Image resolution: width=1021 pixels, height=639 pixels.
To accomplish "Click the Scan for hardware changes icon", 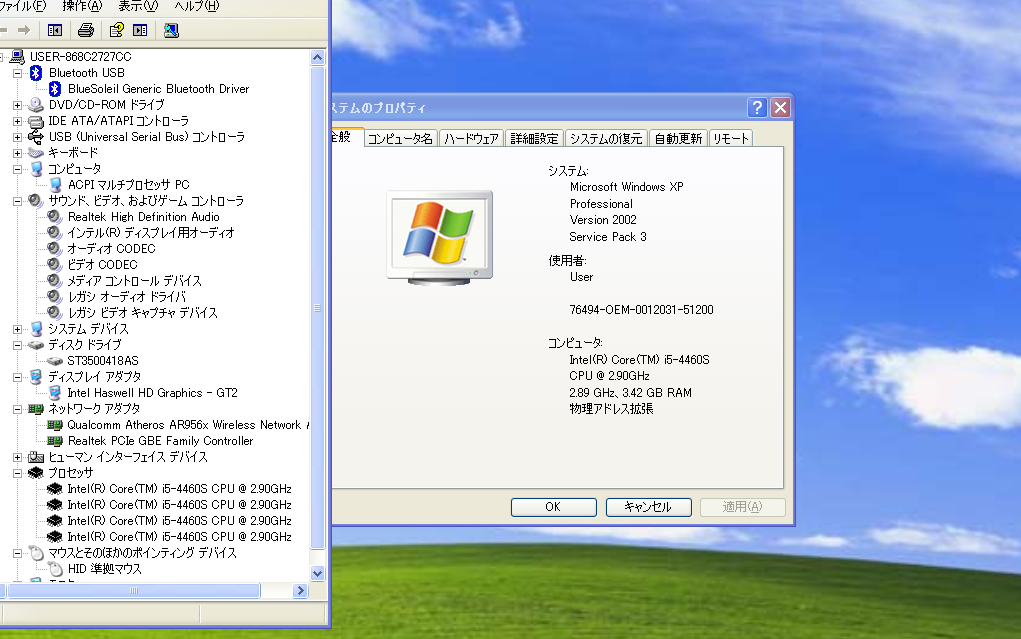I will point(171,30).
